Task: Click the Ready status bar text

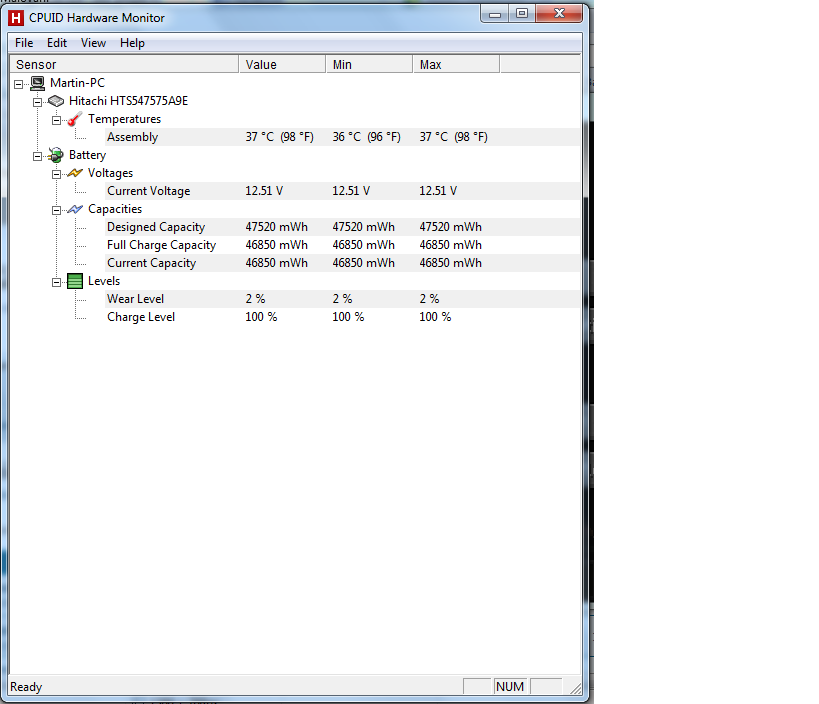Action: pos(26,687)
